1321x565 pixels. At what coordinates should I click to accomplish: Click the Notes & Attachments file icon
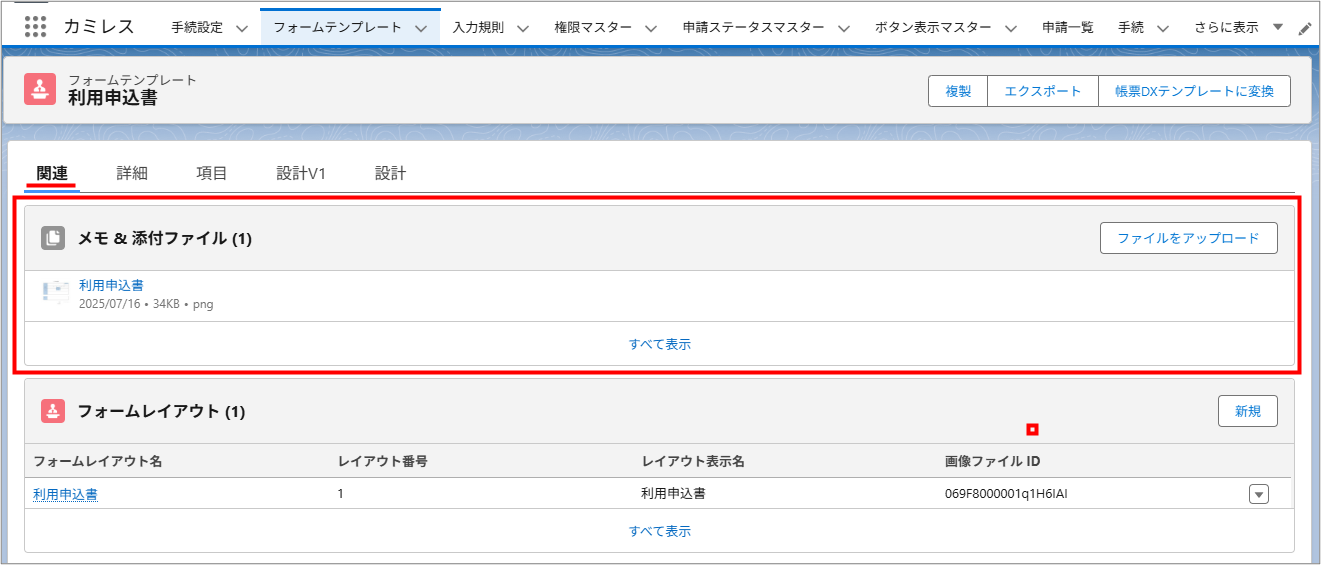point(53,238)
